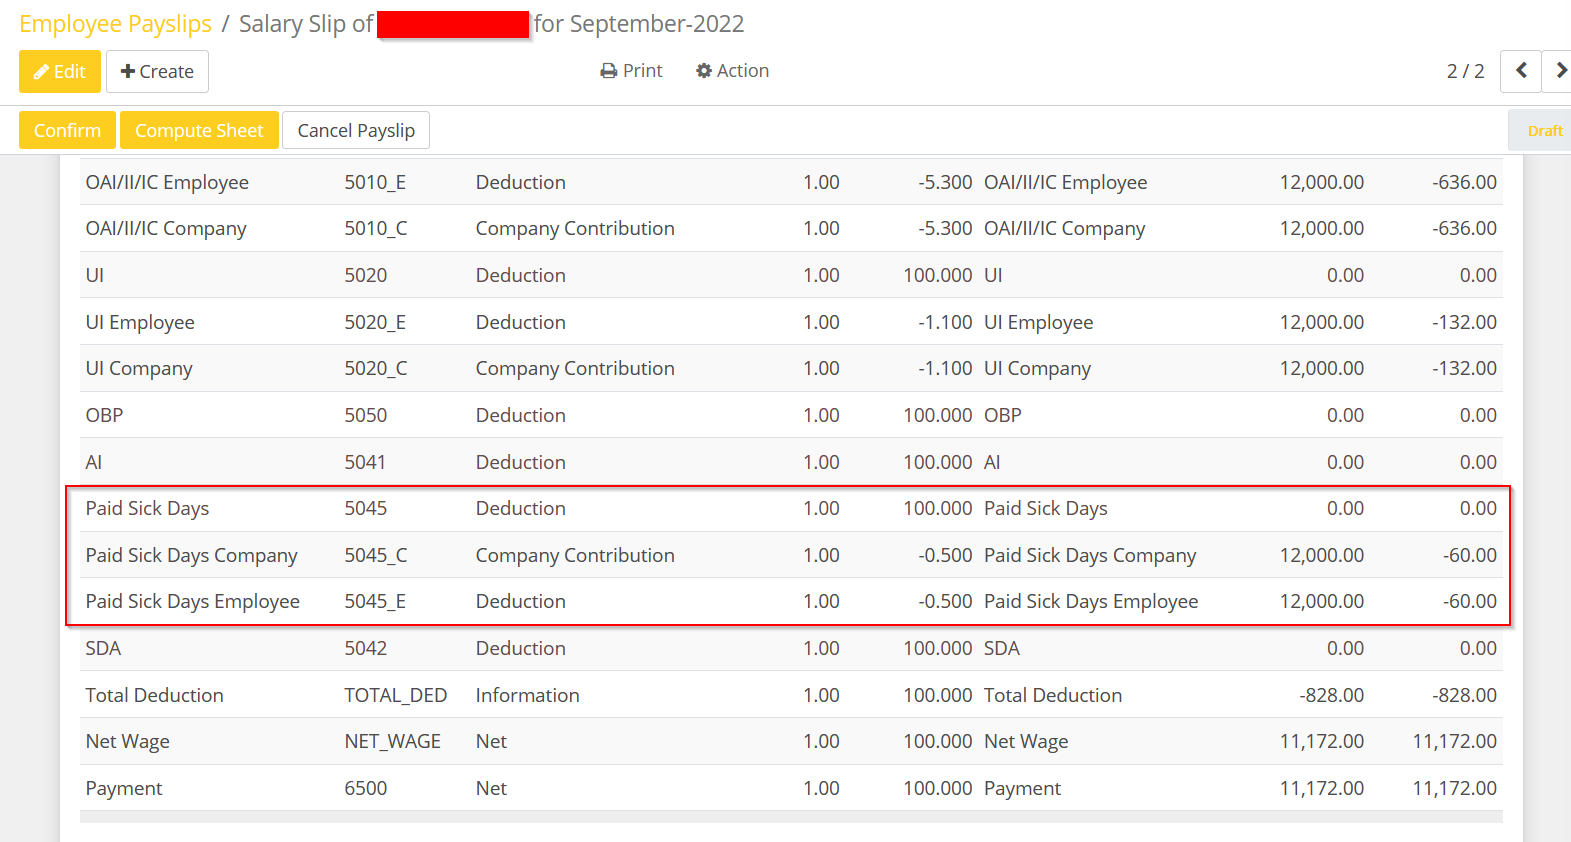This screenshot has width=1571, height=842.
Task: Click amount 12,000.00 in UI Company row
Action: coord(1321,368)
